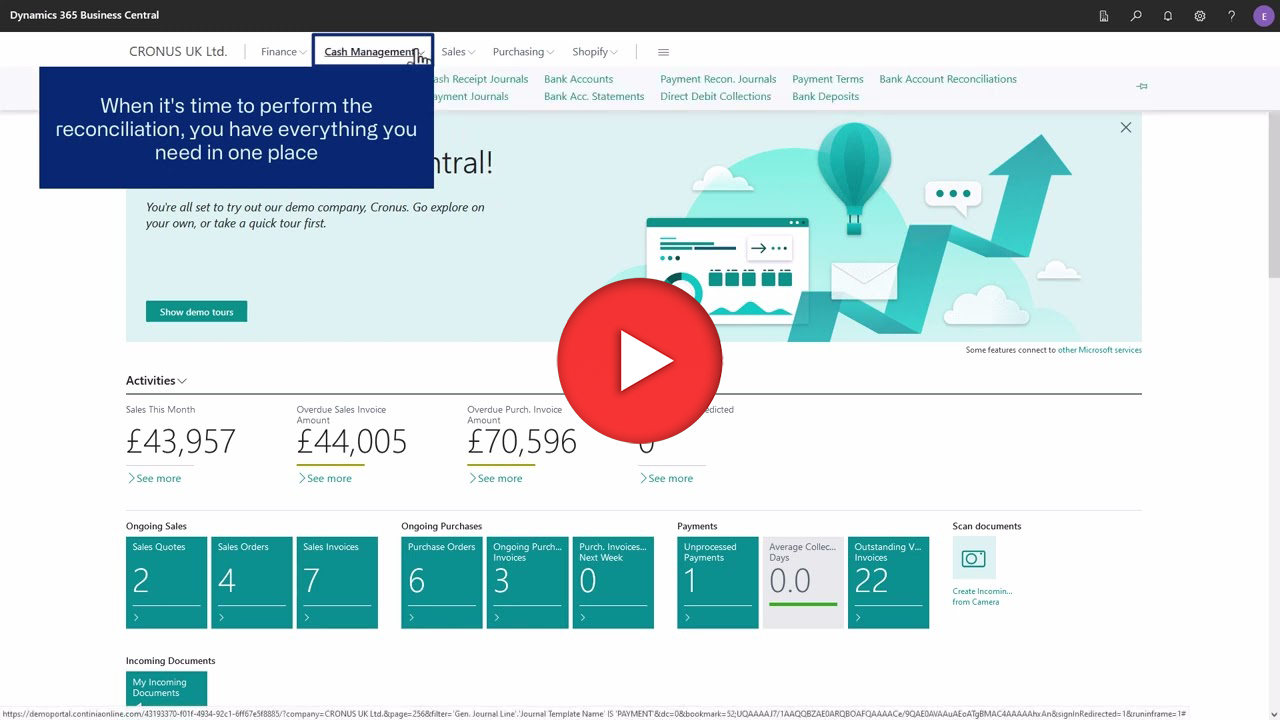Play the video overlay
The width and height of the screenshot is (1280, 720).
coord(640,360)
